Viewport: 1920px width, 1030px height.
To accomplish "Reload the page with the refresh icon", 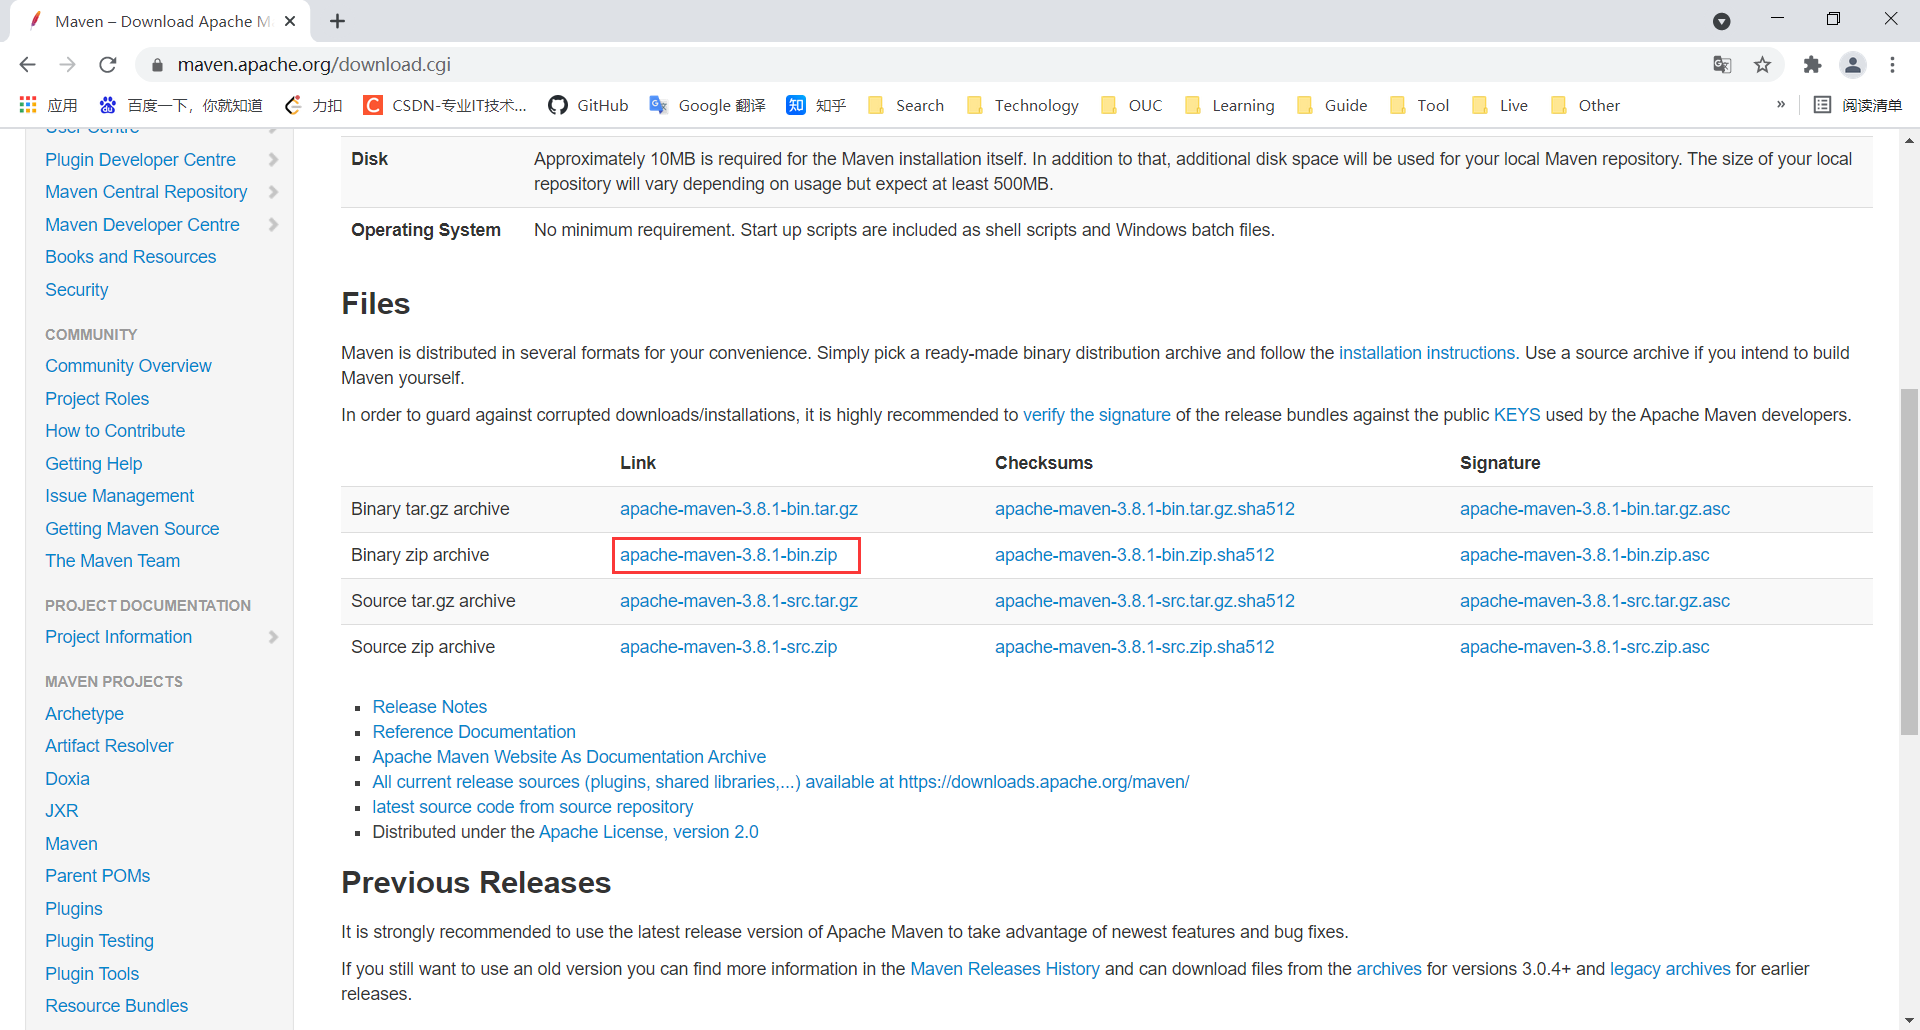I will [x=108, y=65].
